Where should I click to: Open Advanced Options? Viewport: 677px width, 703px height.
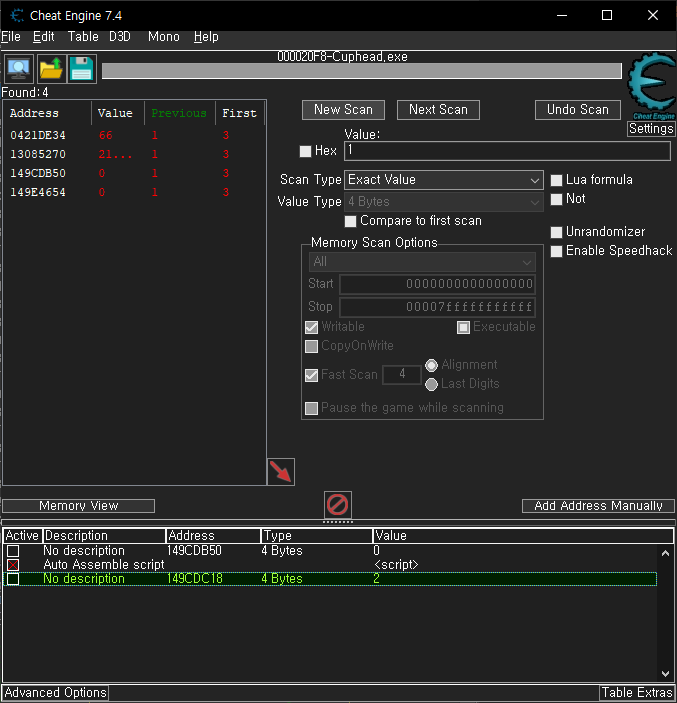click(x=55, y=693)
